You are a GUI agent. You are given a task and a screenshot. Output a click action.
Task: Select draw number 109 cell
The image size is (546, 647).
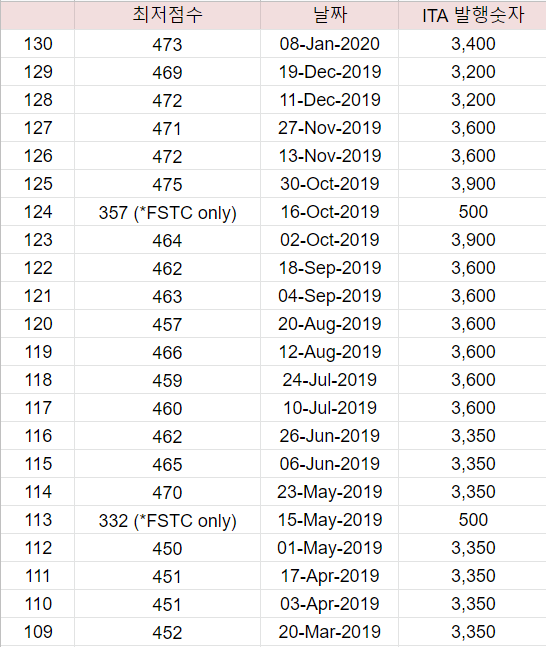point(38,632)
